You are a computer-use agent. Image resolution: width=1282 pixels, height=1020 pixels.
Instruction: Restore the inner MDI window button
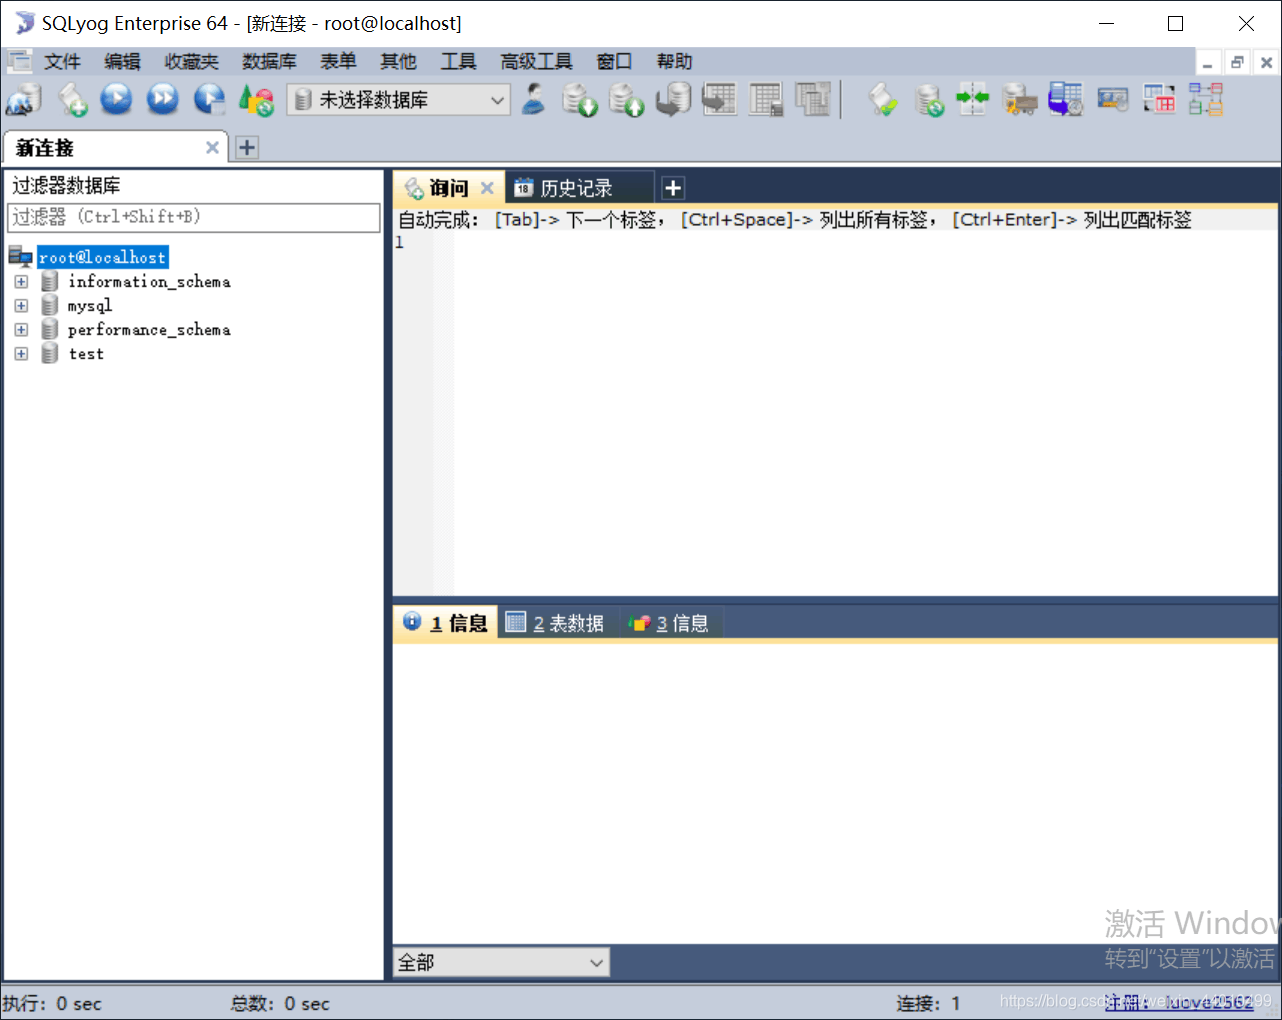click(x=1237, y=62)
